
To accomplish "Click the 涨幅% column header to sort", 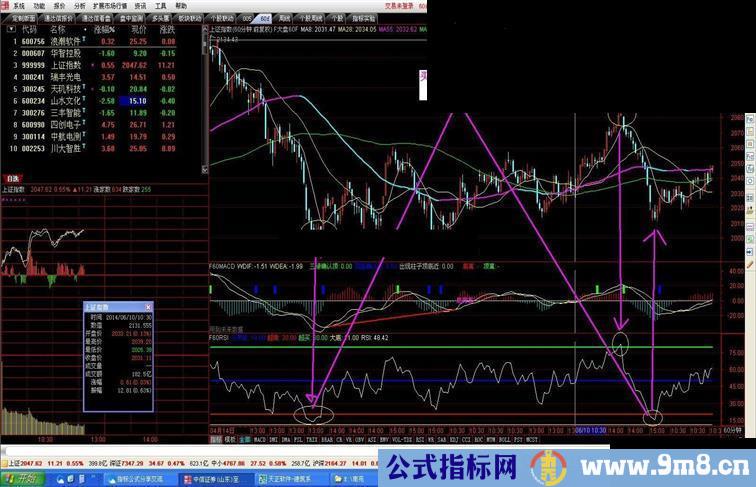I will (104, 30).
